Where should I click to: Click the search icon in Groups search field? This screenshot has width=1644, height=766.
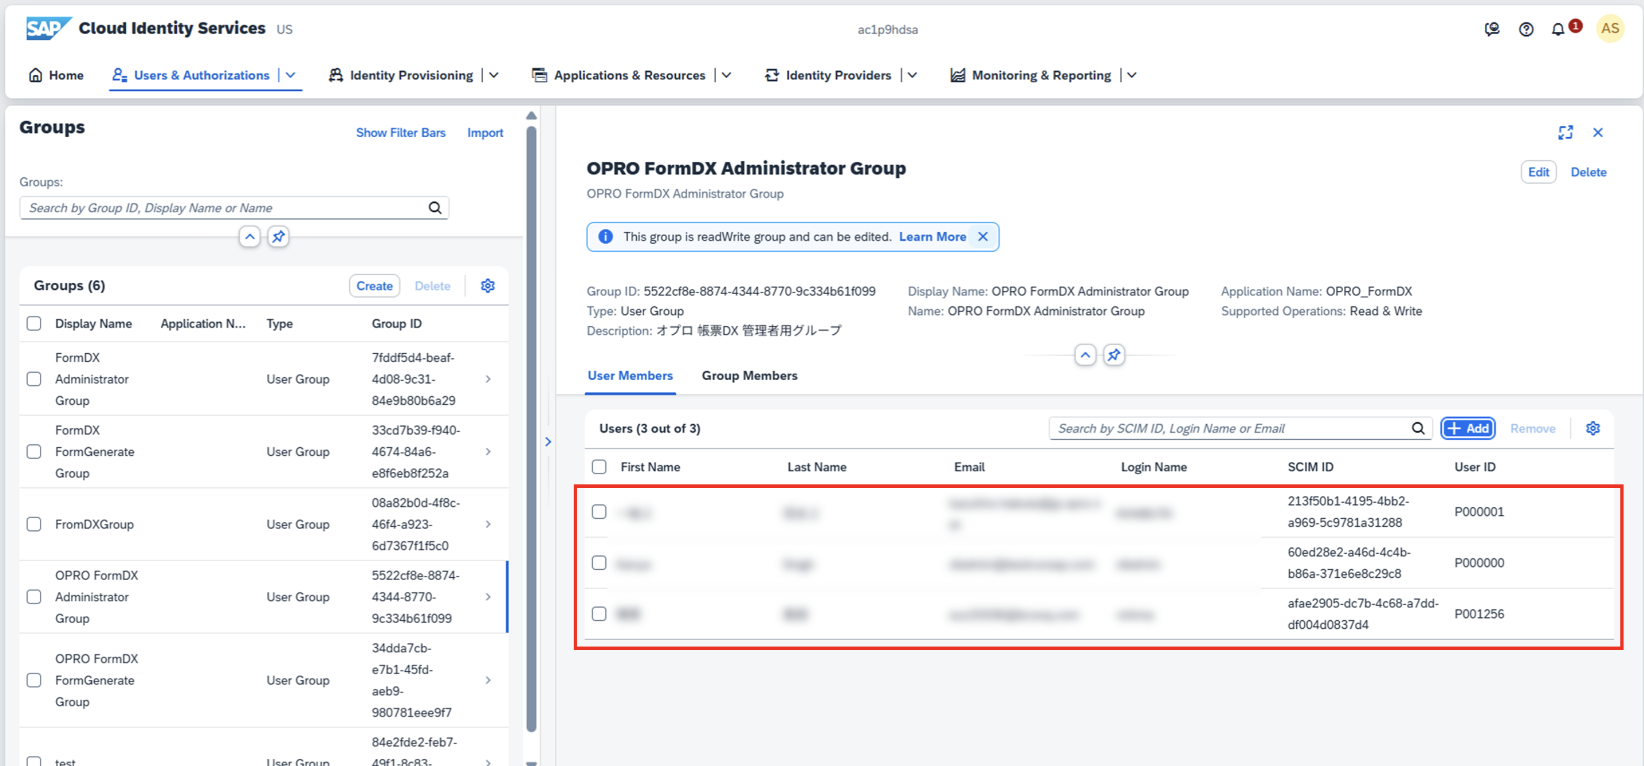[x=435, y=208]
